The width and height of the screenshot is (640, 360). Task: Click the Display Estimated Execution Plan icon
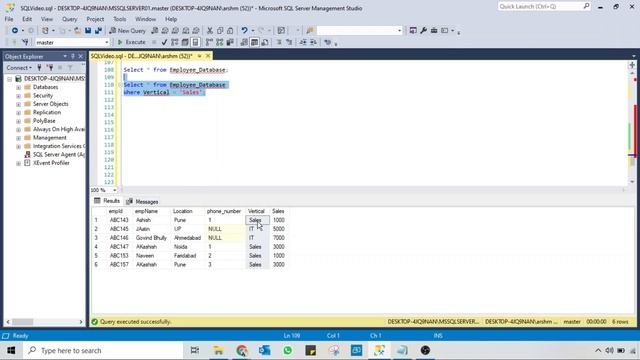tap(175, 42)
